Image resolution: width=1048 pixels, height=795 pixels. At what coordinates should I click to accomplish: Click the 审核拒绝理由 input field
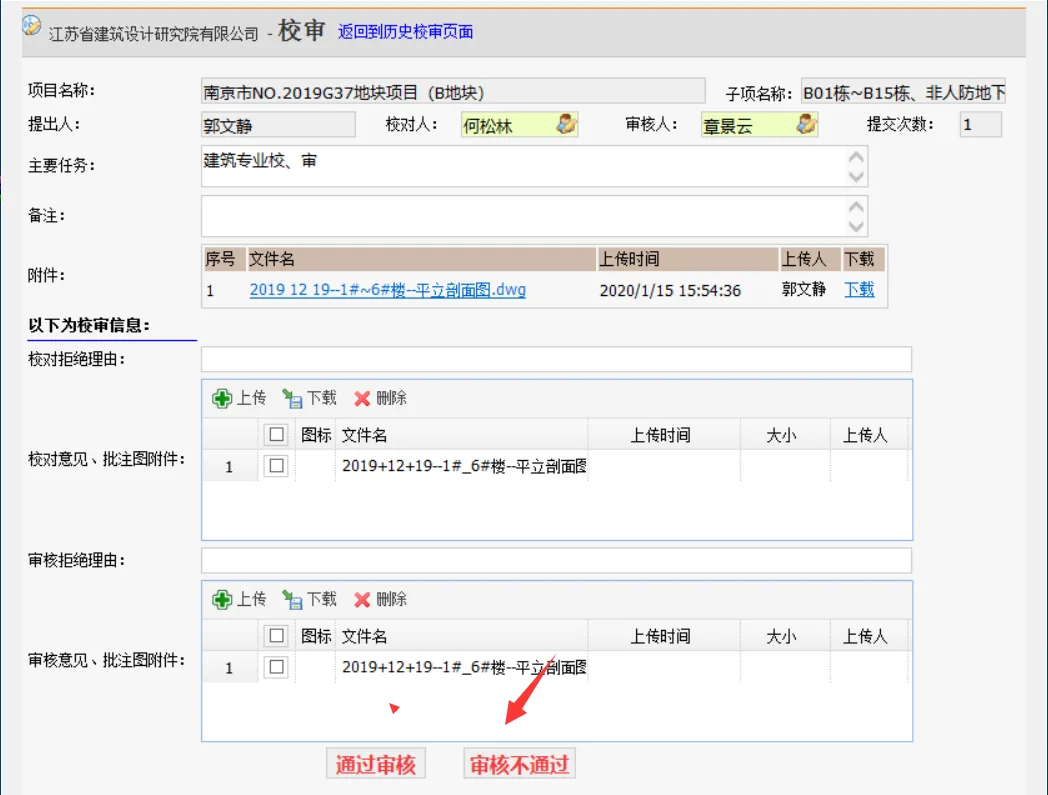(x=556, y=560)
